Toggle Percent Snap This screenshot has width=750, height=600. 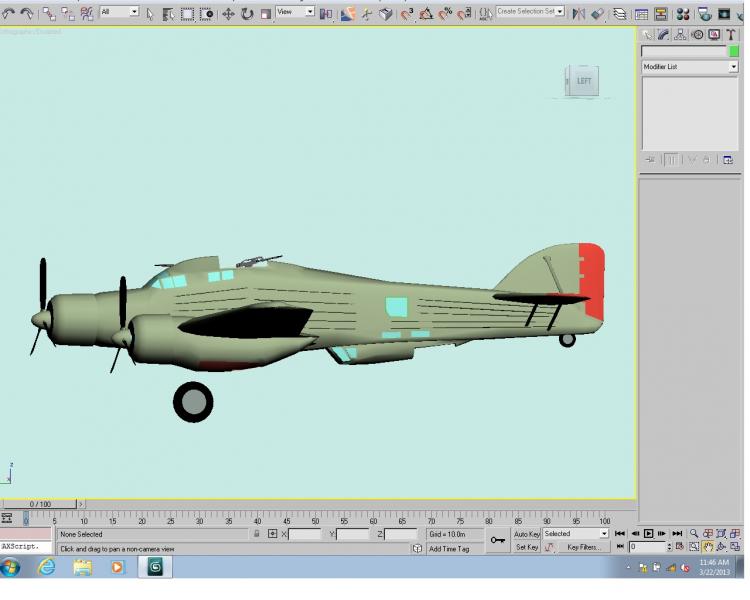point(445,14)
